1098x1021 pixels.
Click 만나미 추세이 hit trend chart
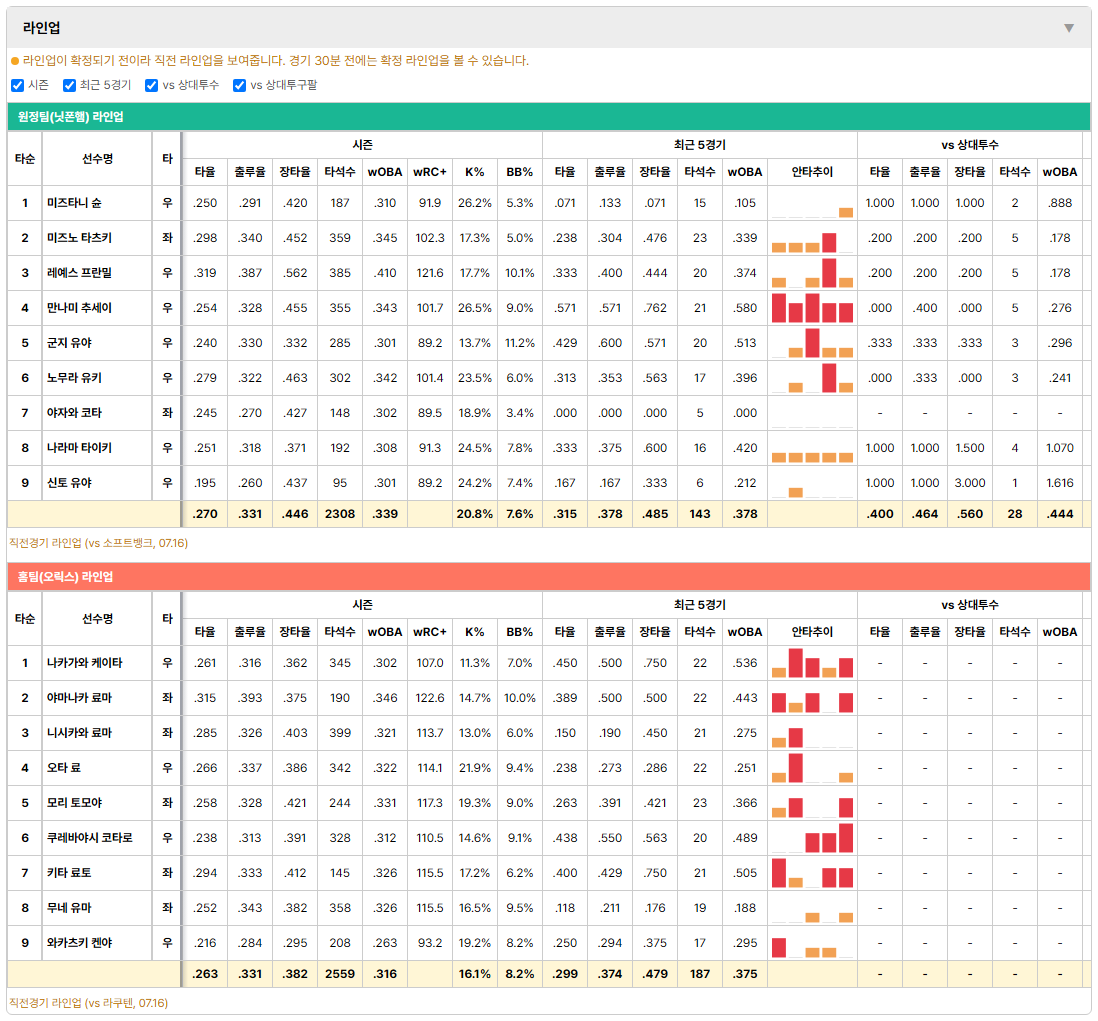(812, 308)
